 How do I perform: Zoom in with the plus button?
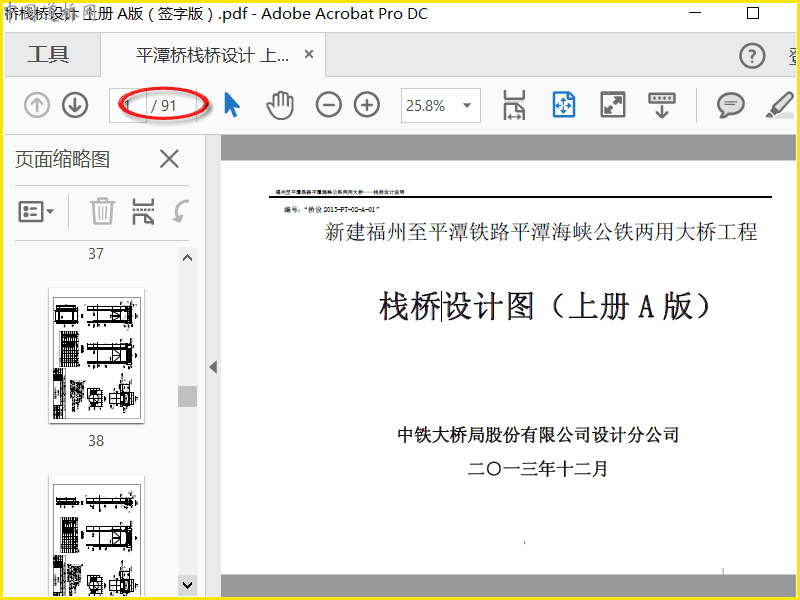pyautogui.click(x=367, y=105)
